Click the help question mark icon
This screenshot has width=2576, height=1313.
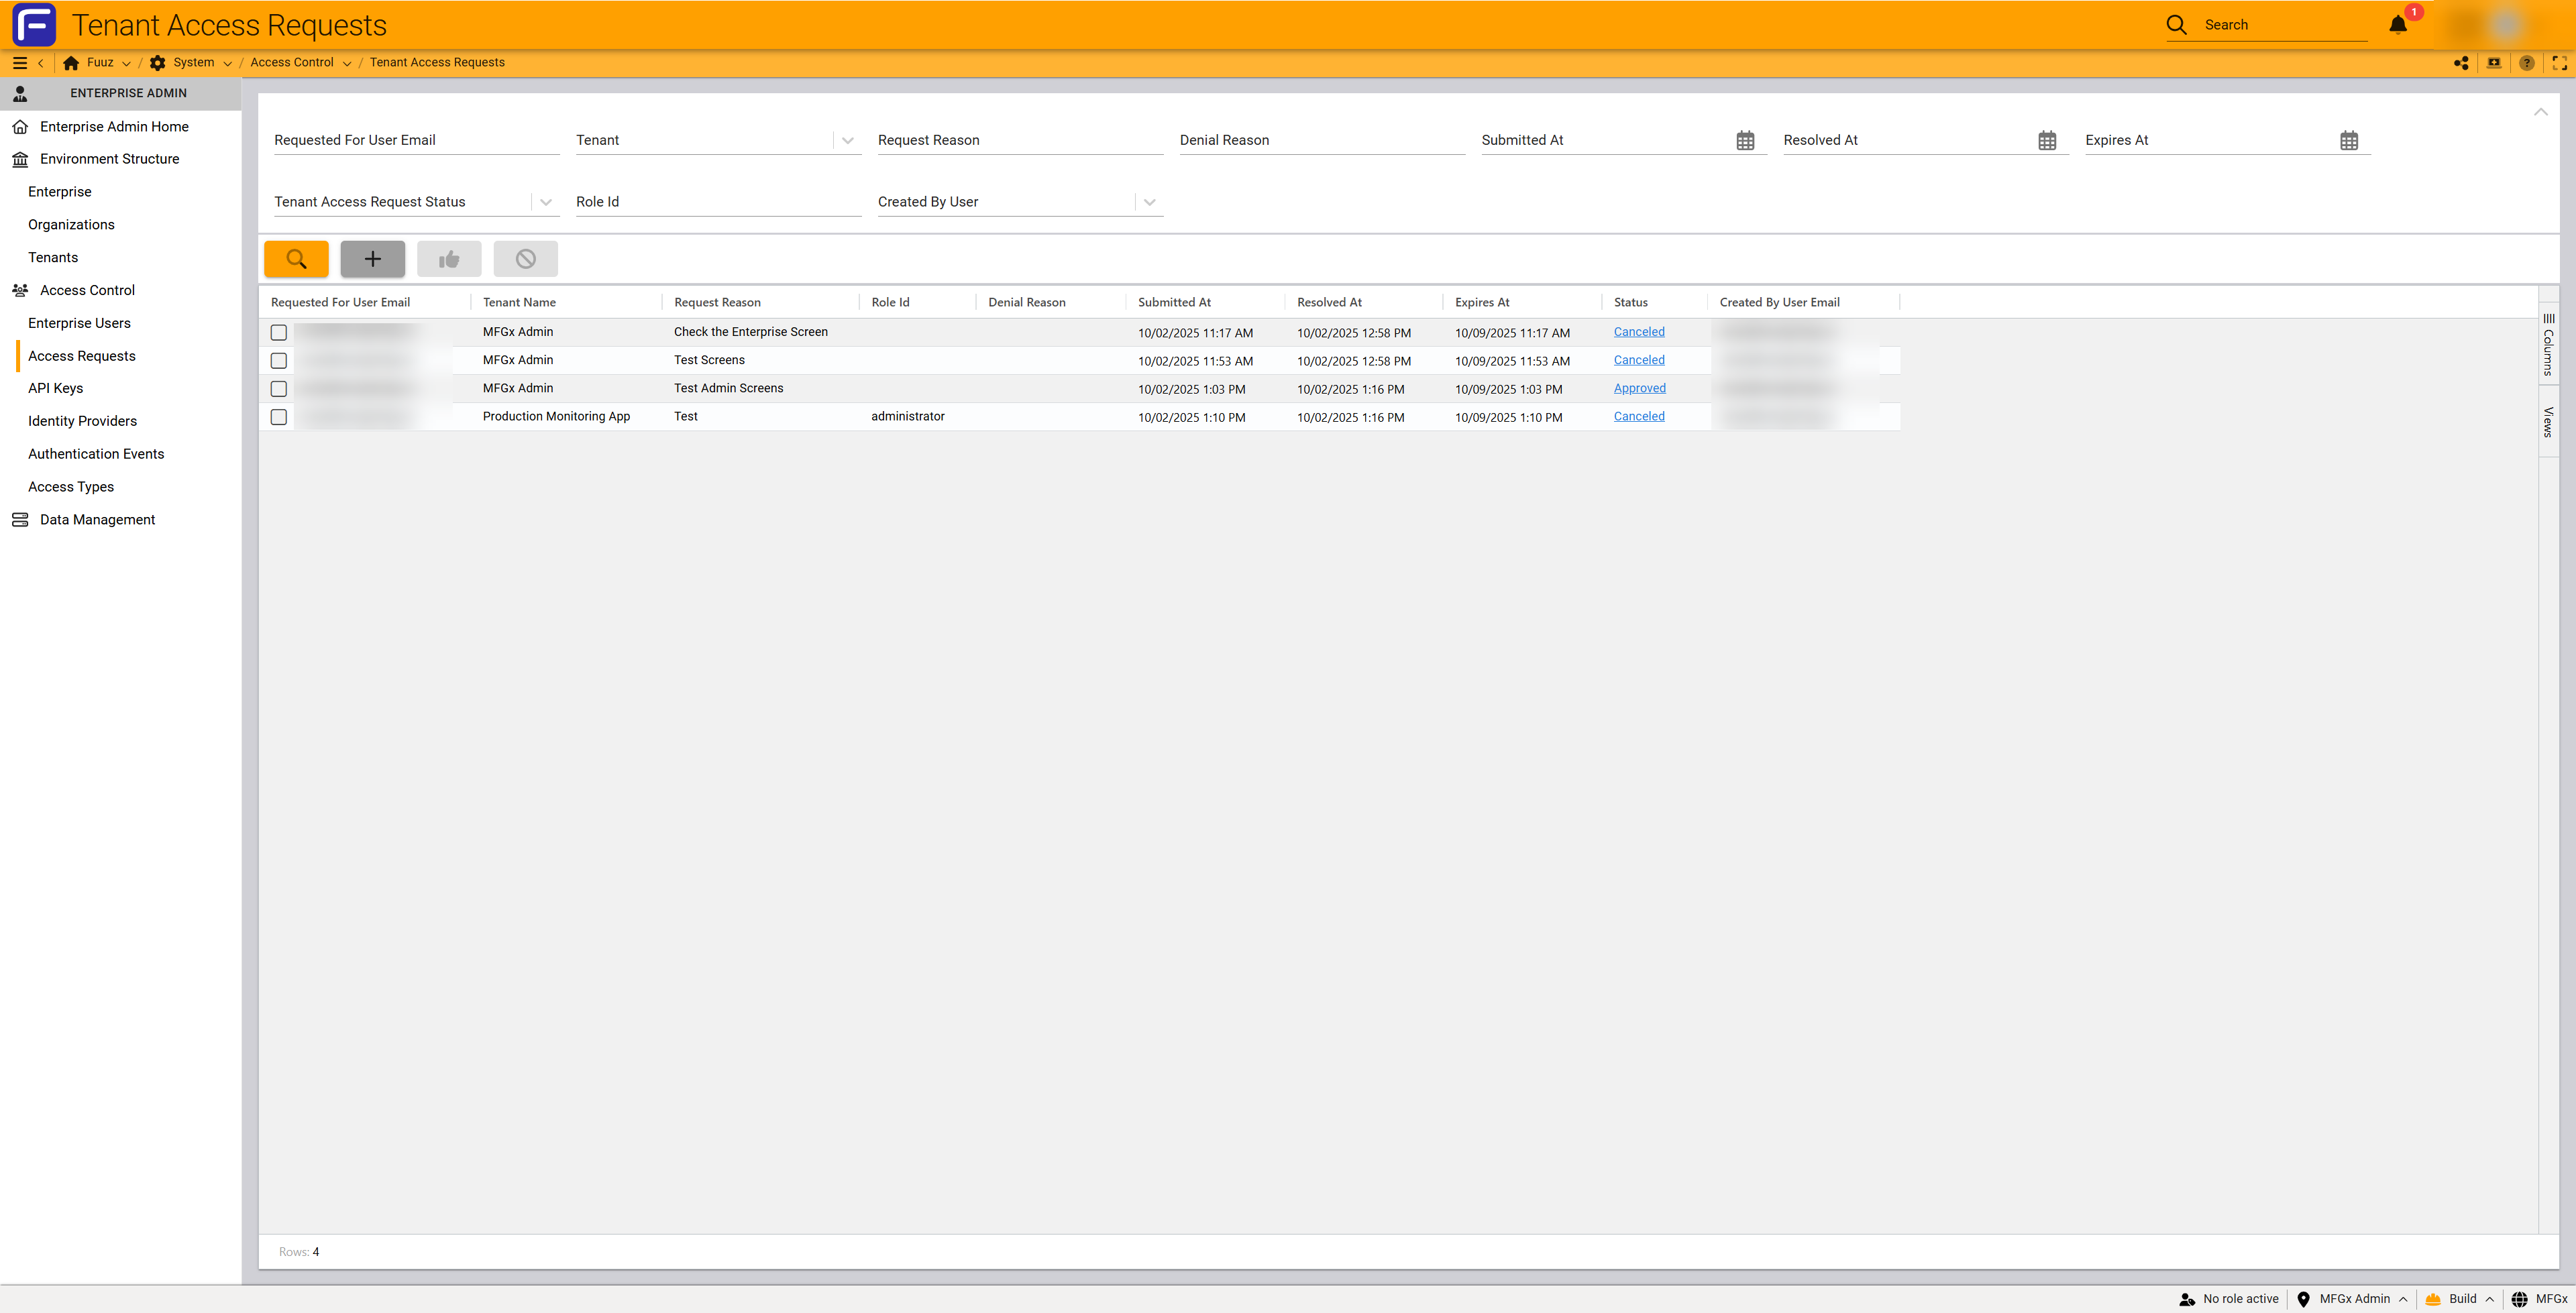click(x=2527, y=63)
